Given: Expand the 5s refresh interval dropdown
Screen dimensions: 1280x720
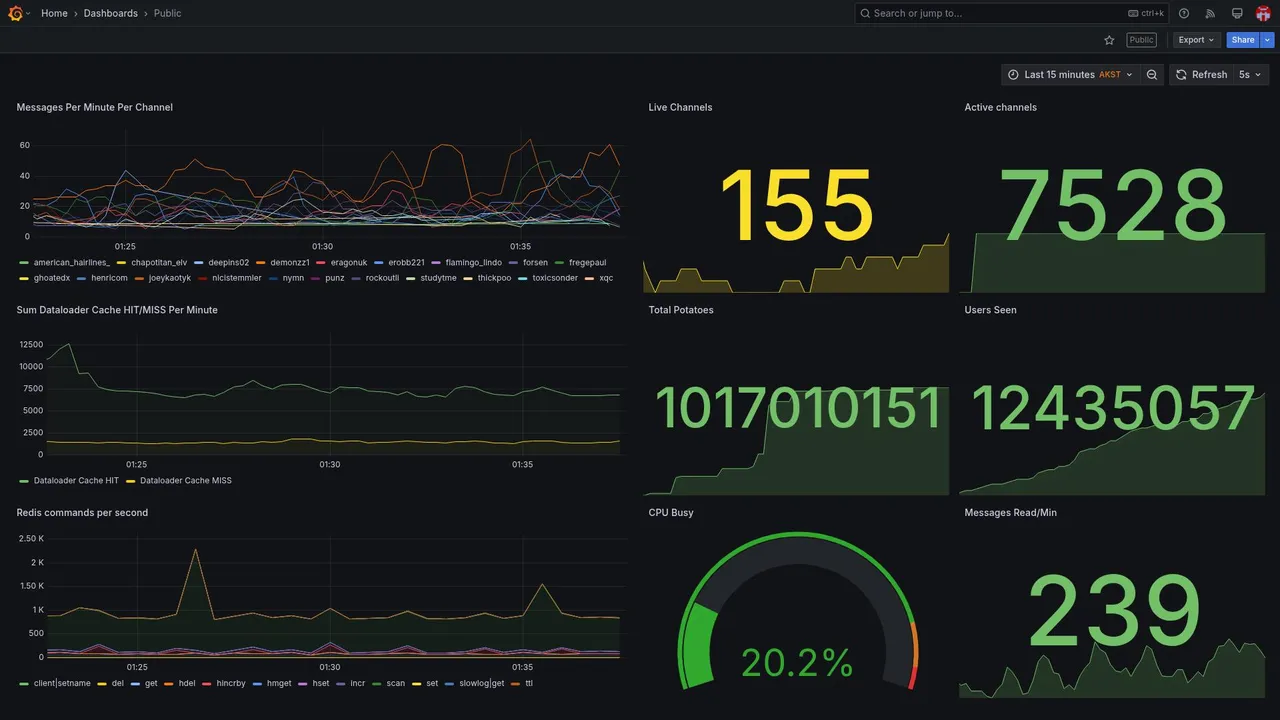Looking at the screenshot, I should 1251,75.
